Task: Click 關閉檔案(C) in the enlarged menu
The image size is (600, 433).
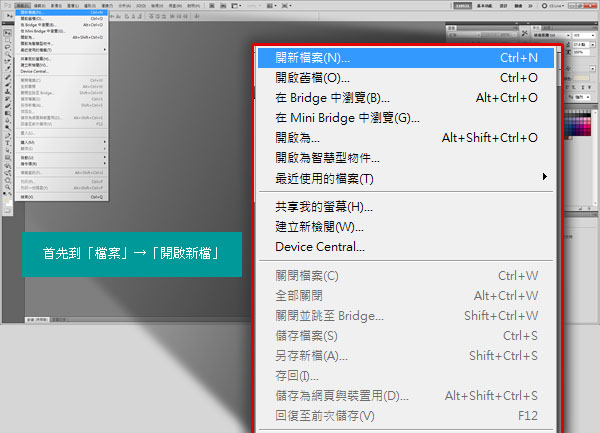Action: 406,276
